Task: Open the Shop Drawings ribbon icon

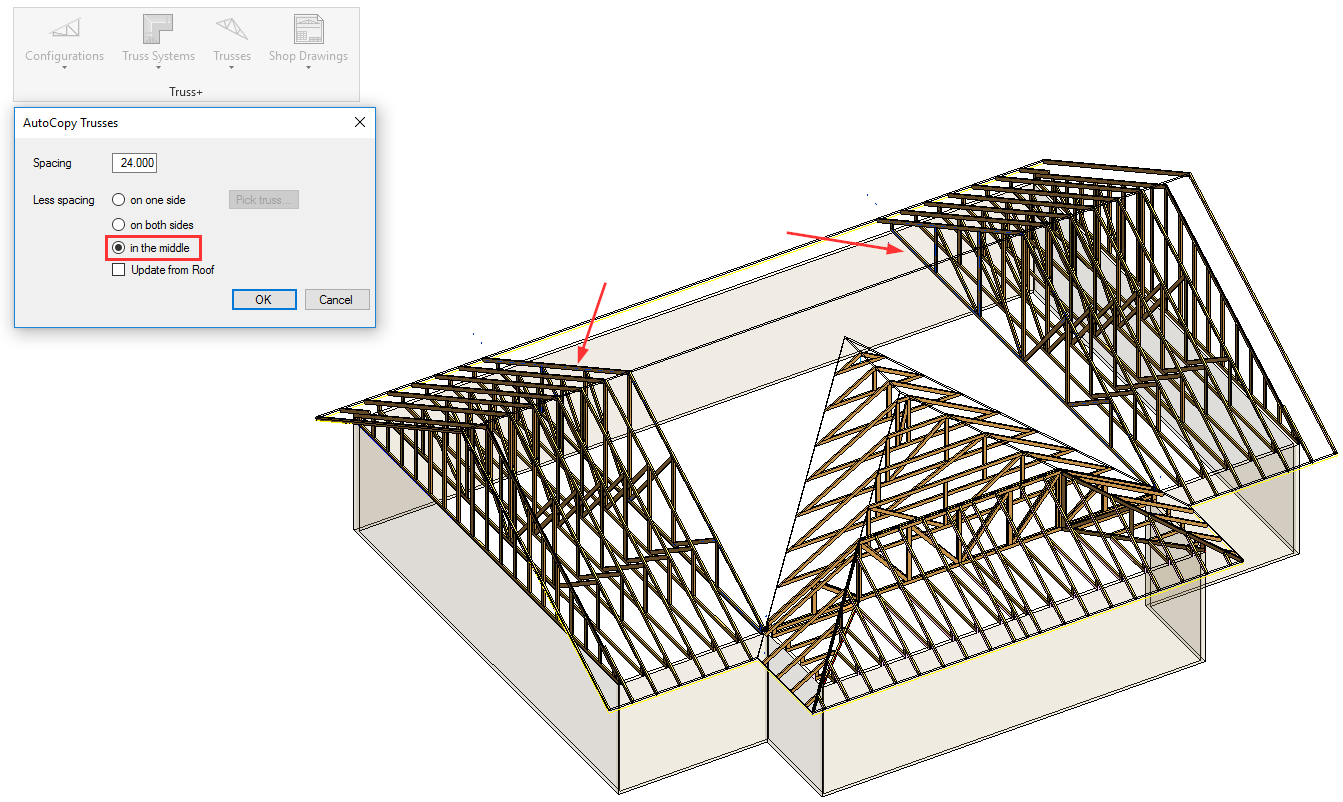Action: coord(308,28)
